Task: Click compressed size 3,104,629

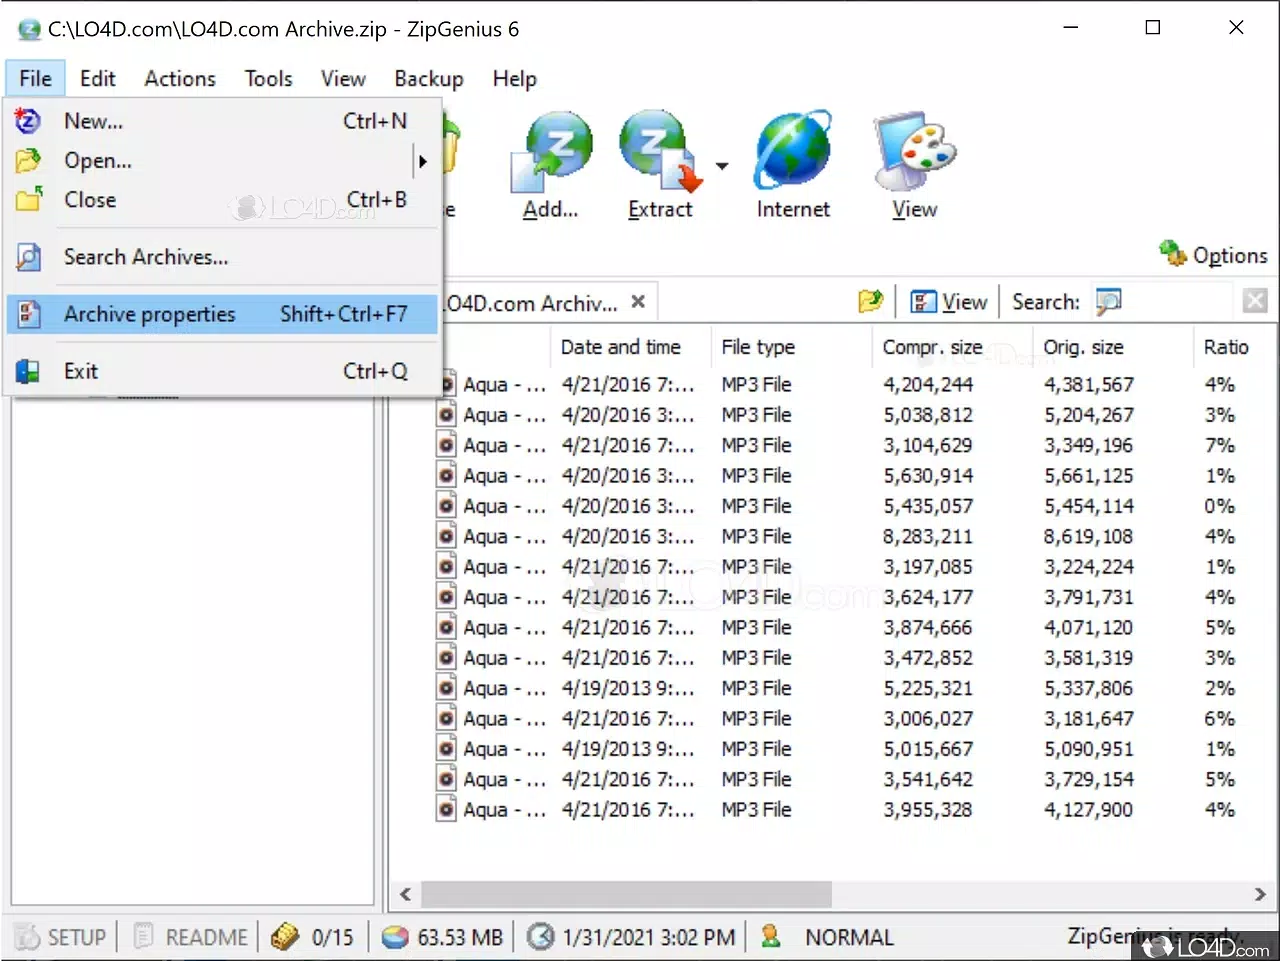Action: coord(927,445)
